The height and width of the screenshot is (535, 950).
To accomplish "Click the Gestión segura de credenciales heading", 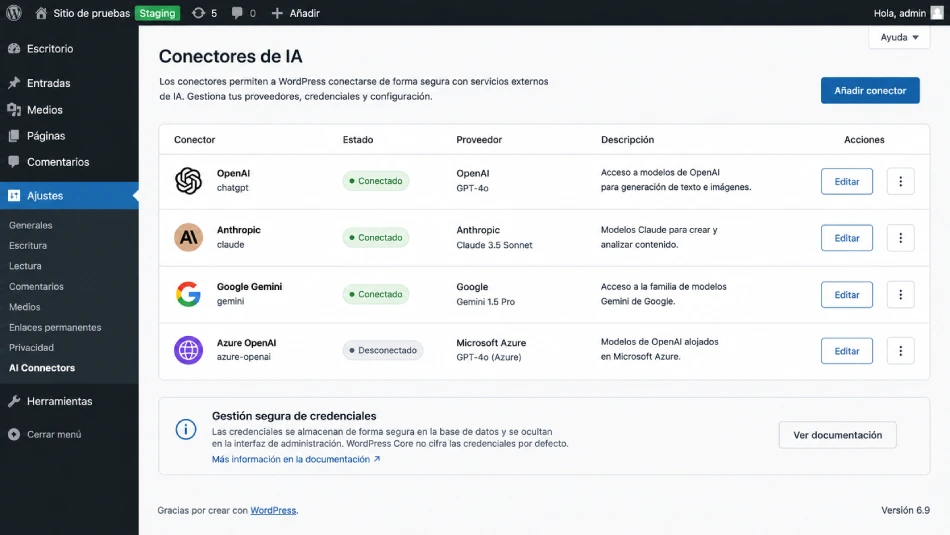I will tap(294, 416).
